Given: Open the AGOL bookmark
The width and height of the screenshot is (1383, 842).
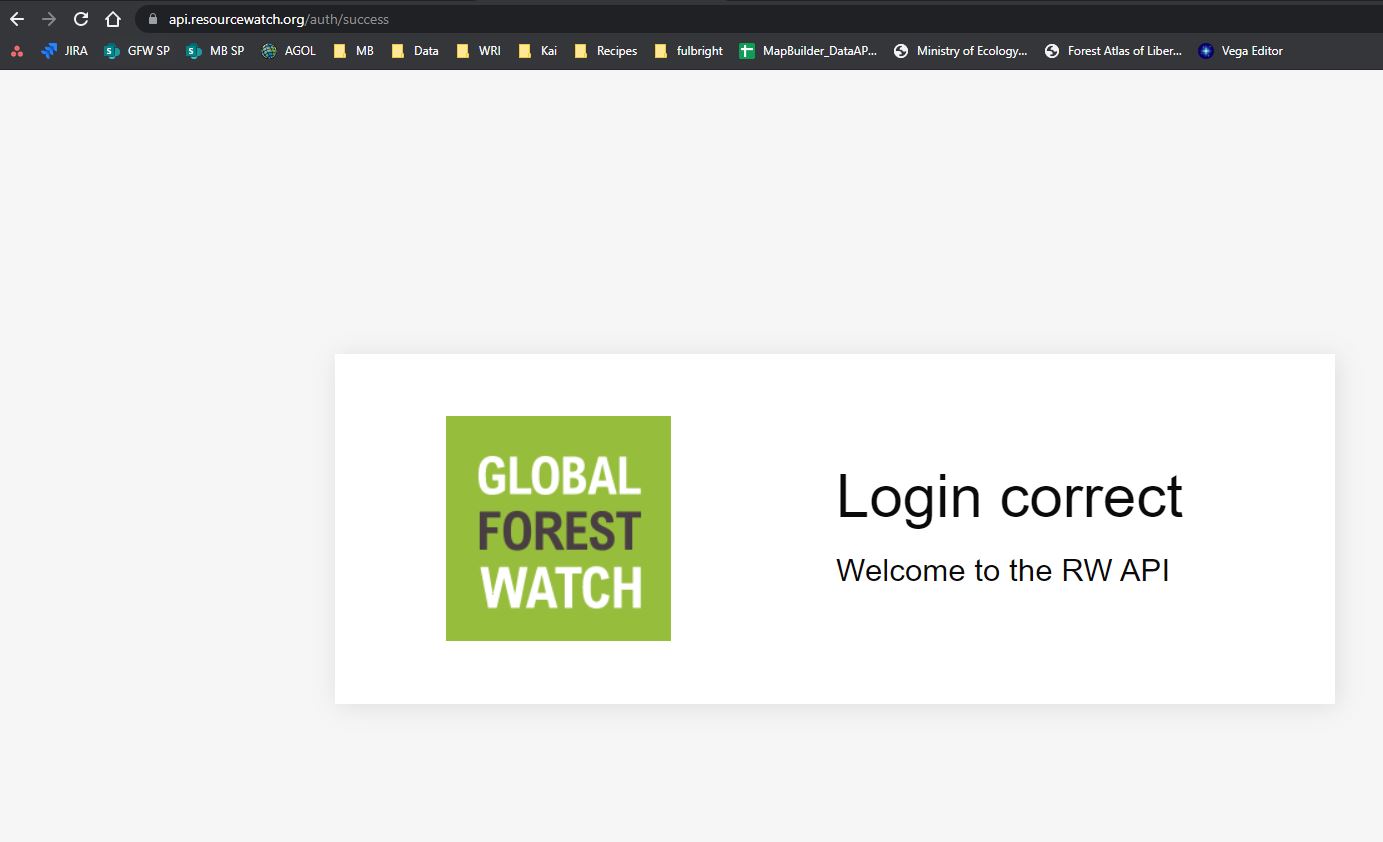Looking at the screenshot, I should click(x=289, y=51).
